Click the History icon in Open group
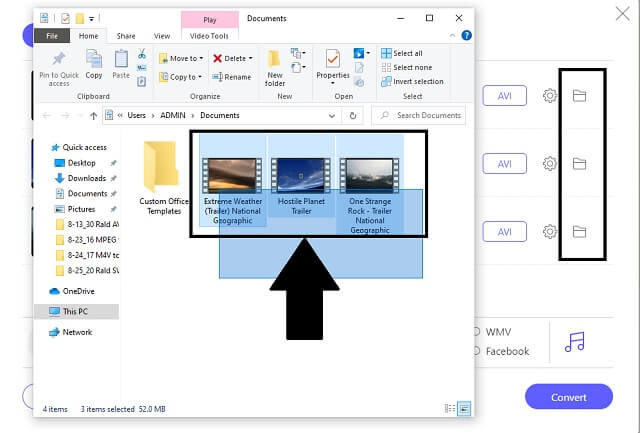Screen dimensions: 640x433 (359, 82)
